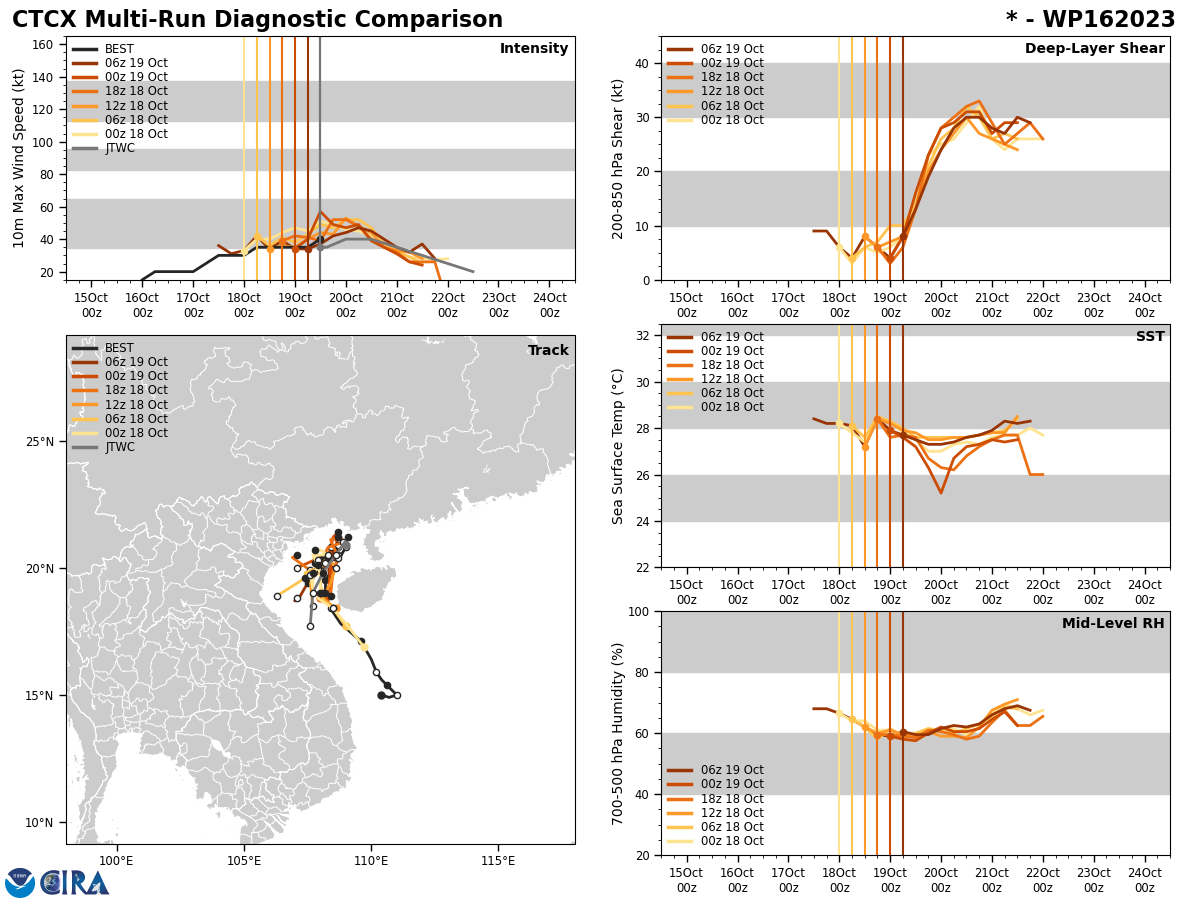Click the SST panel title

click(1150, 337)
